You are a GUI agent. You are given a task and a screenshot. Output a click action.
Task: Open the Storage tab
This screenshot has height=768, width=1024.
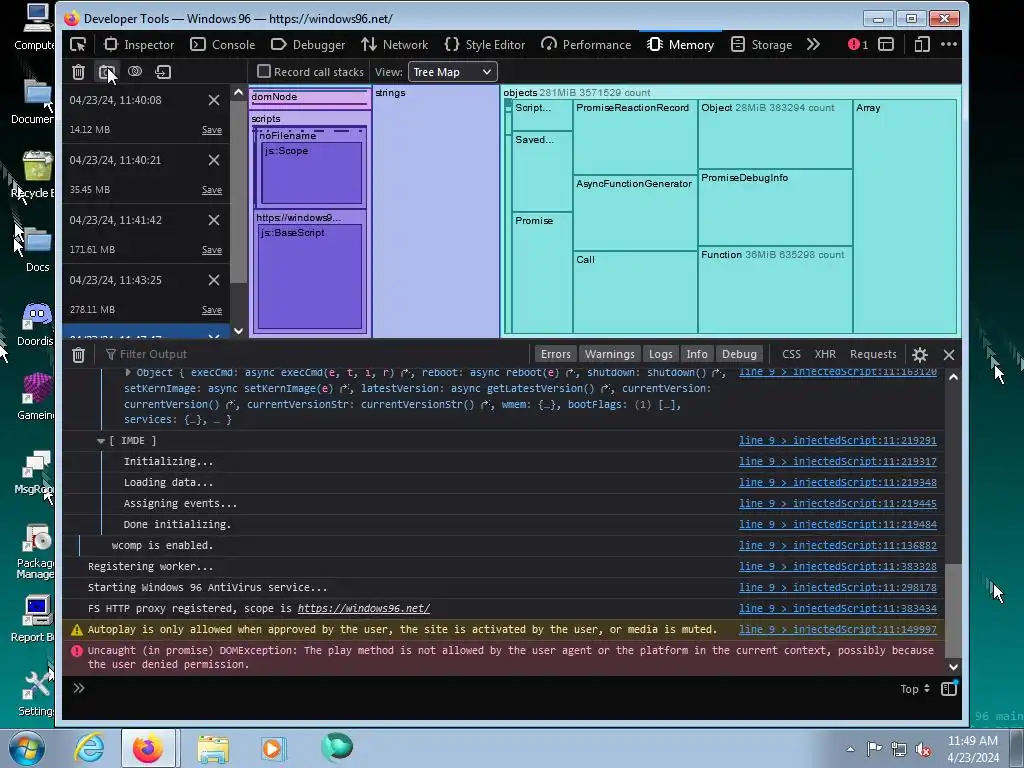point(761,44)
